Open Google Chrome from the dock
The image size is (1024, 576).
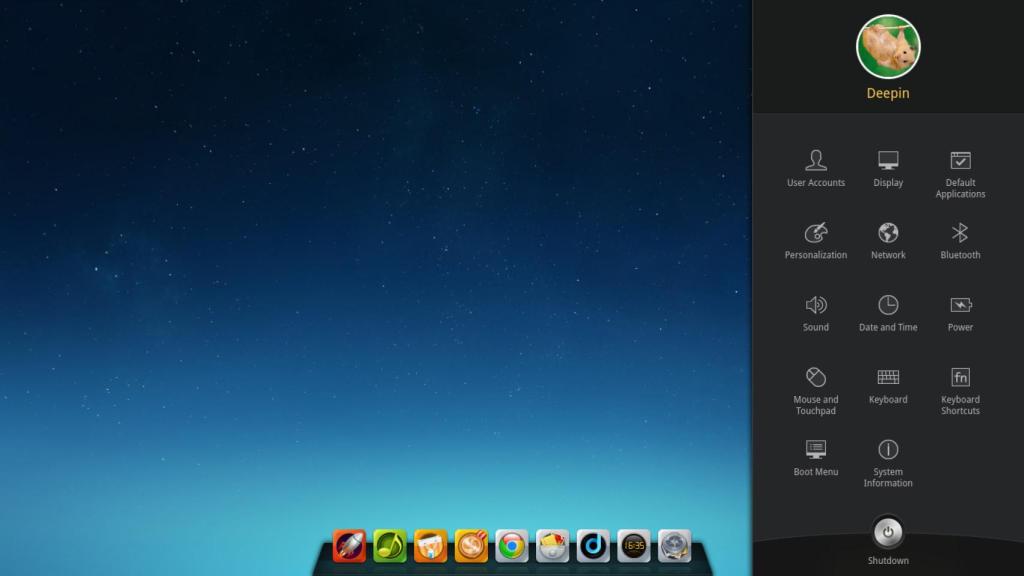coord(511,547)
